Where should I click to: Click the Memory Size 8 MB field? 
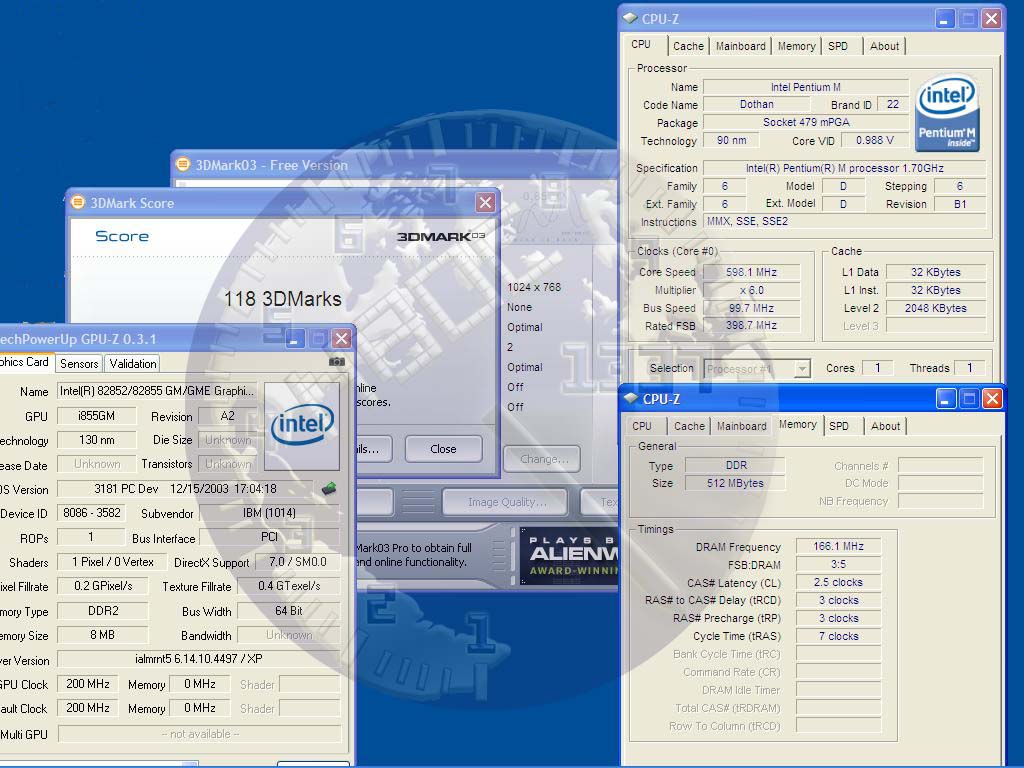pyautogui.click(x=103, y=635)
